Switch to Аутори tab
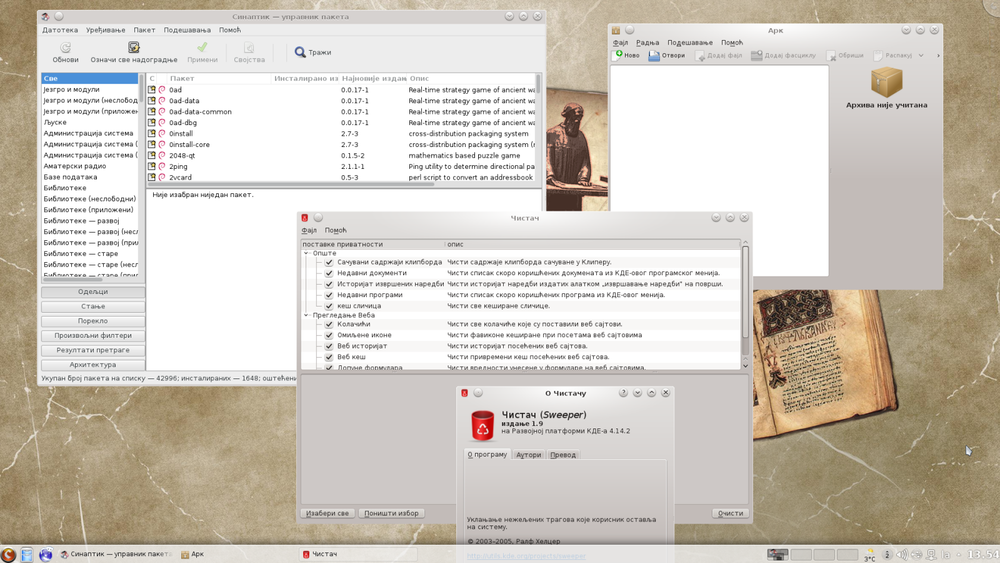This screenshot has width=1000, height=563. [528, 455]
